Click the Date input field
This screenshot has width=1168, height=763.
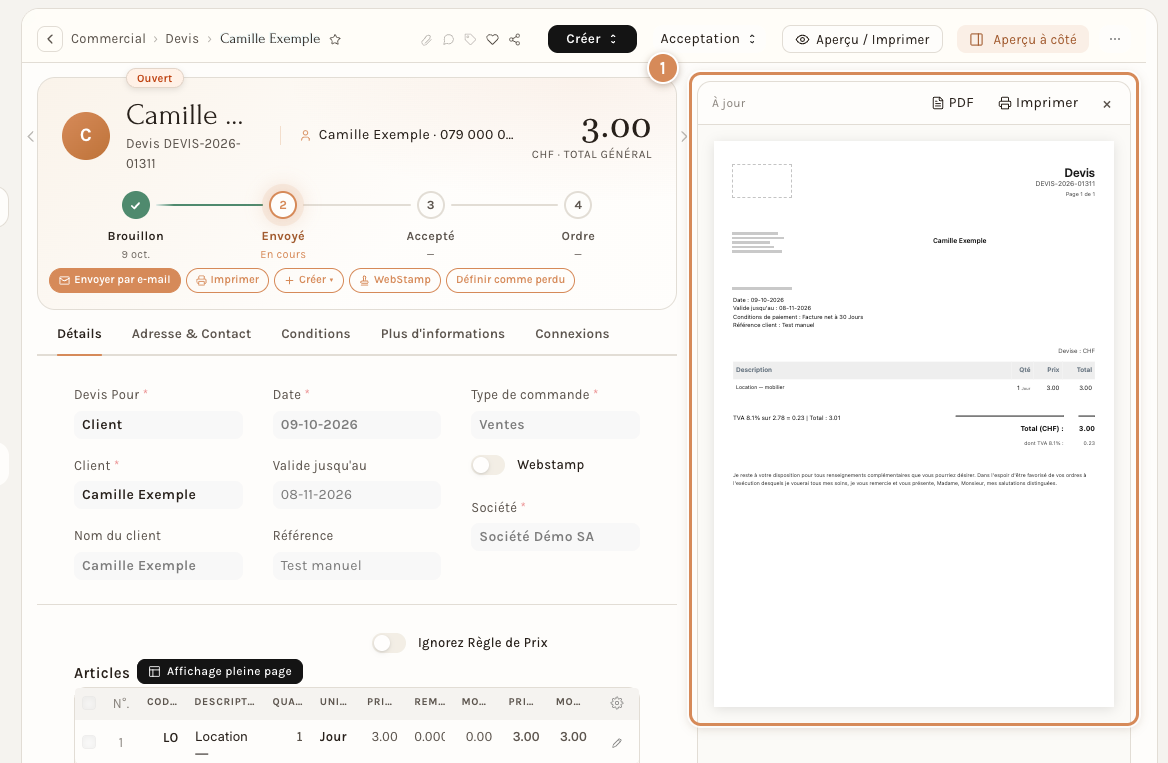(357, 425)
